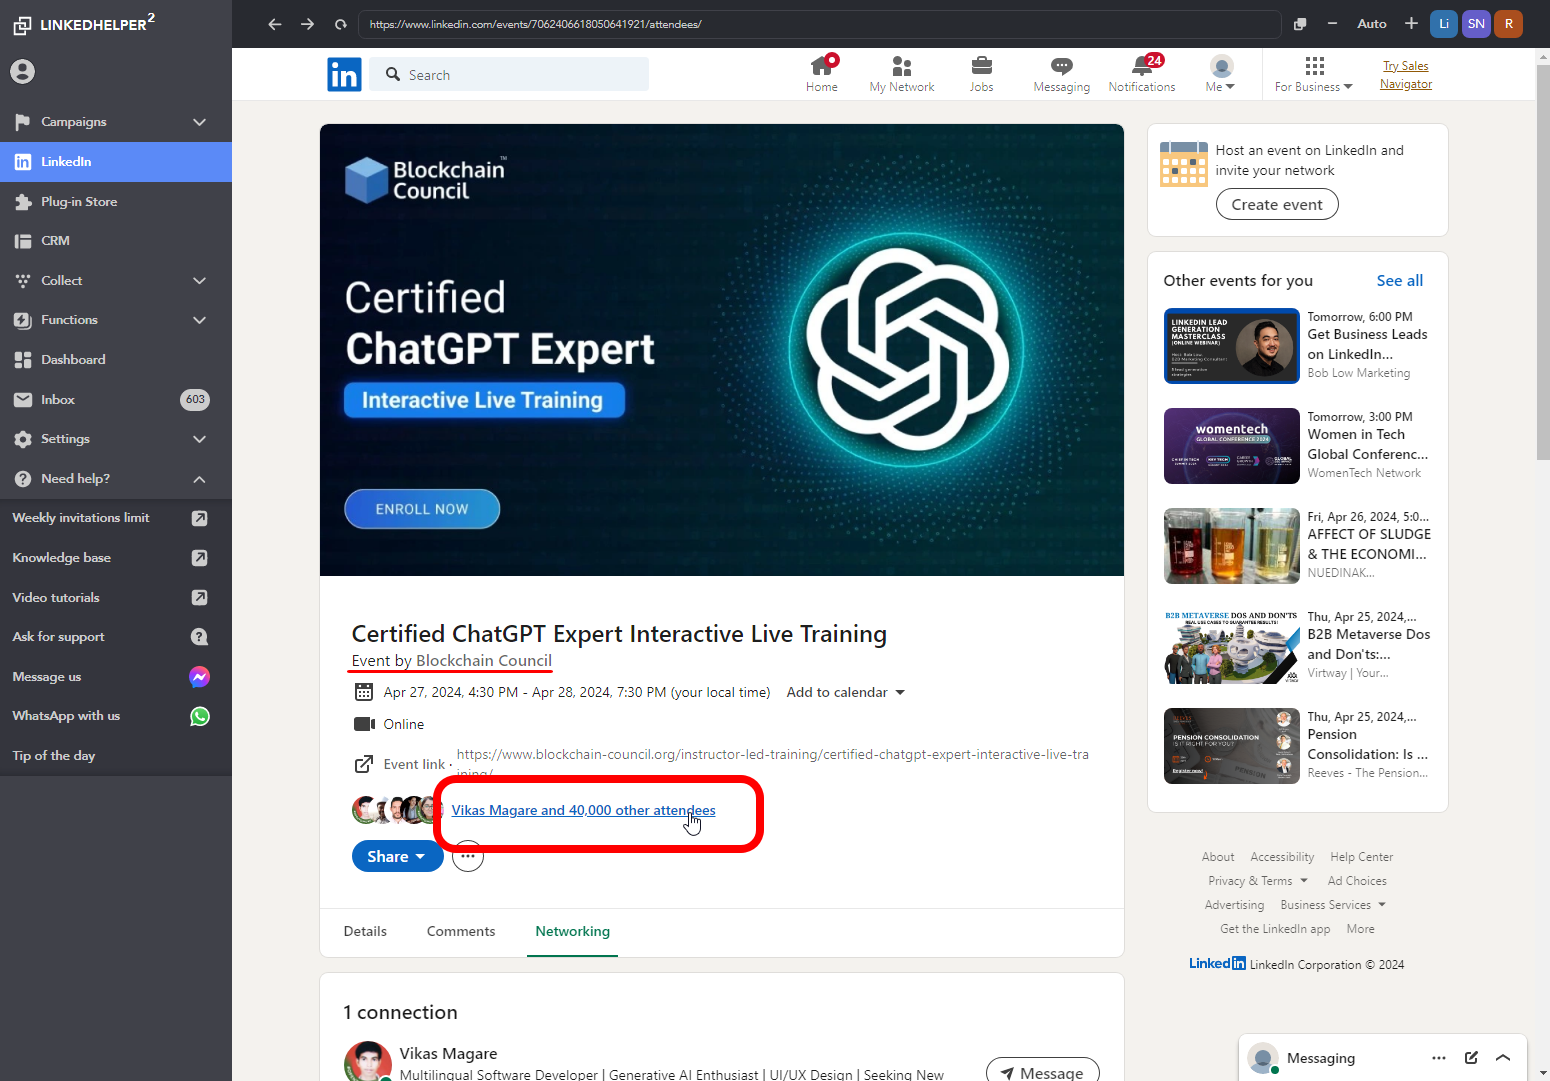The width and height of the screenshot is (1550, 1081).
Task: Open the Add to calendar dropdown
Action: coord(845,693)
